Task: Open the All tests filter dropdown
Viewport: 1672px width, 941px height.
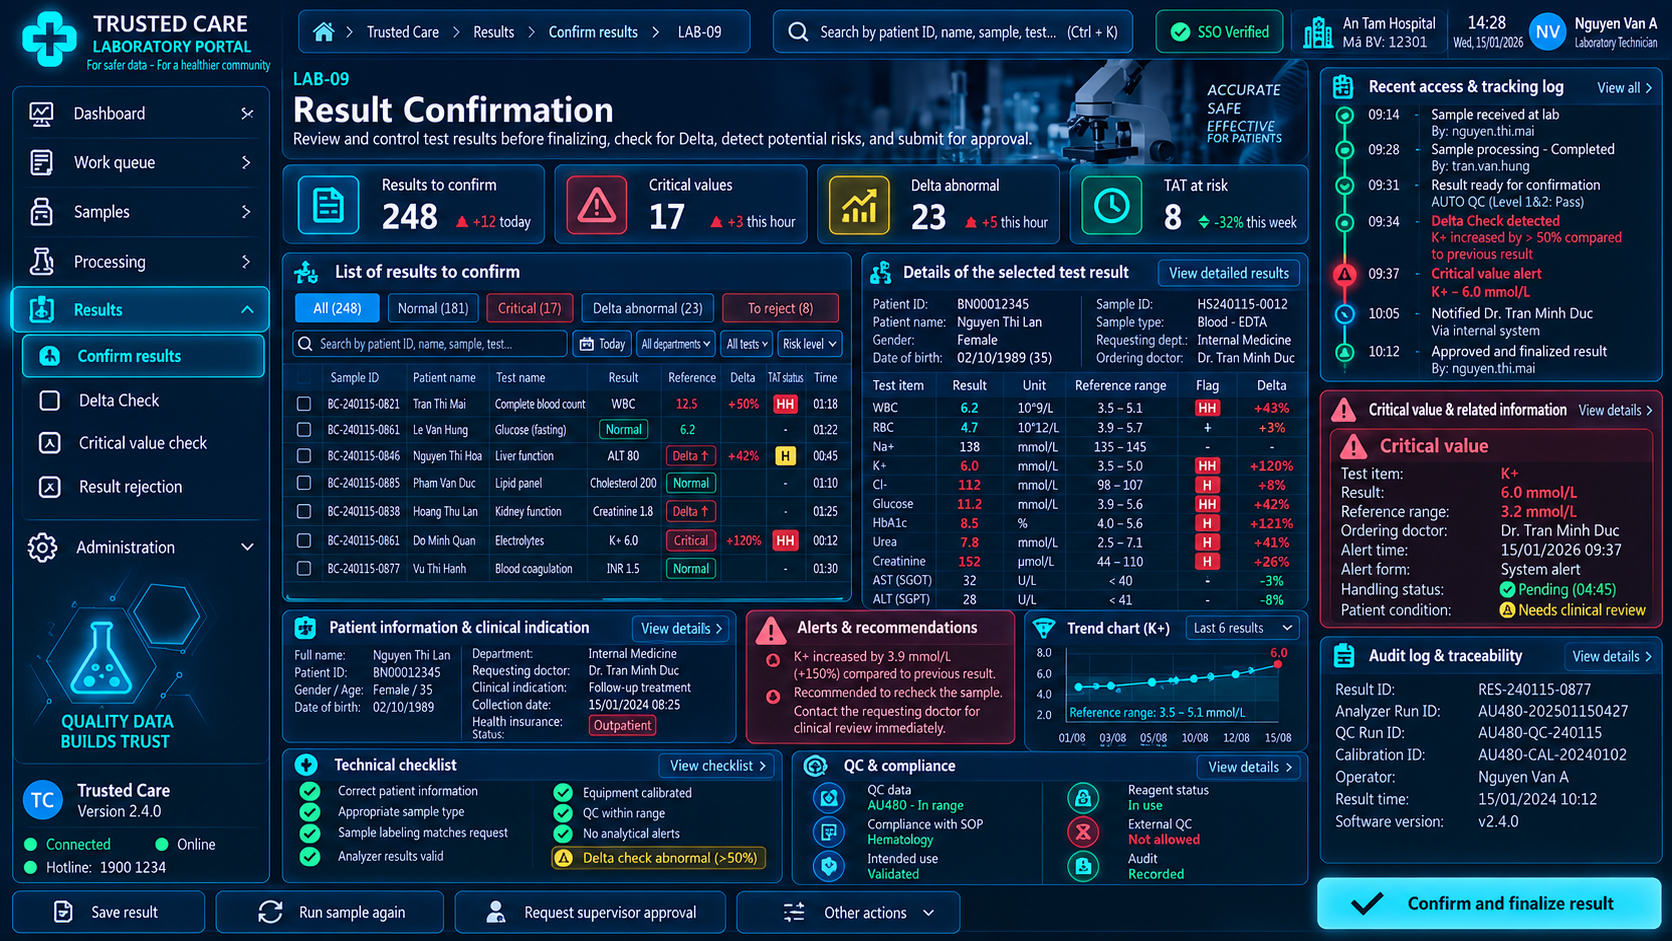Action: tap(746, 344)
